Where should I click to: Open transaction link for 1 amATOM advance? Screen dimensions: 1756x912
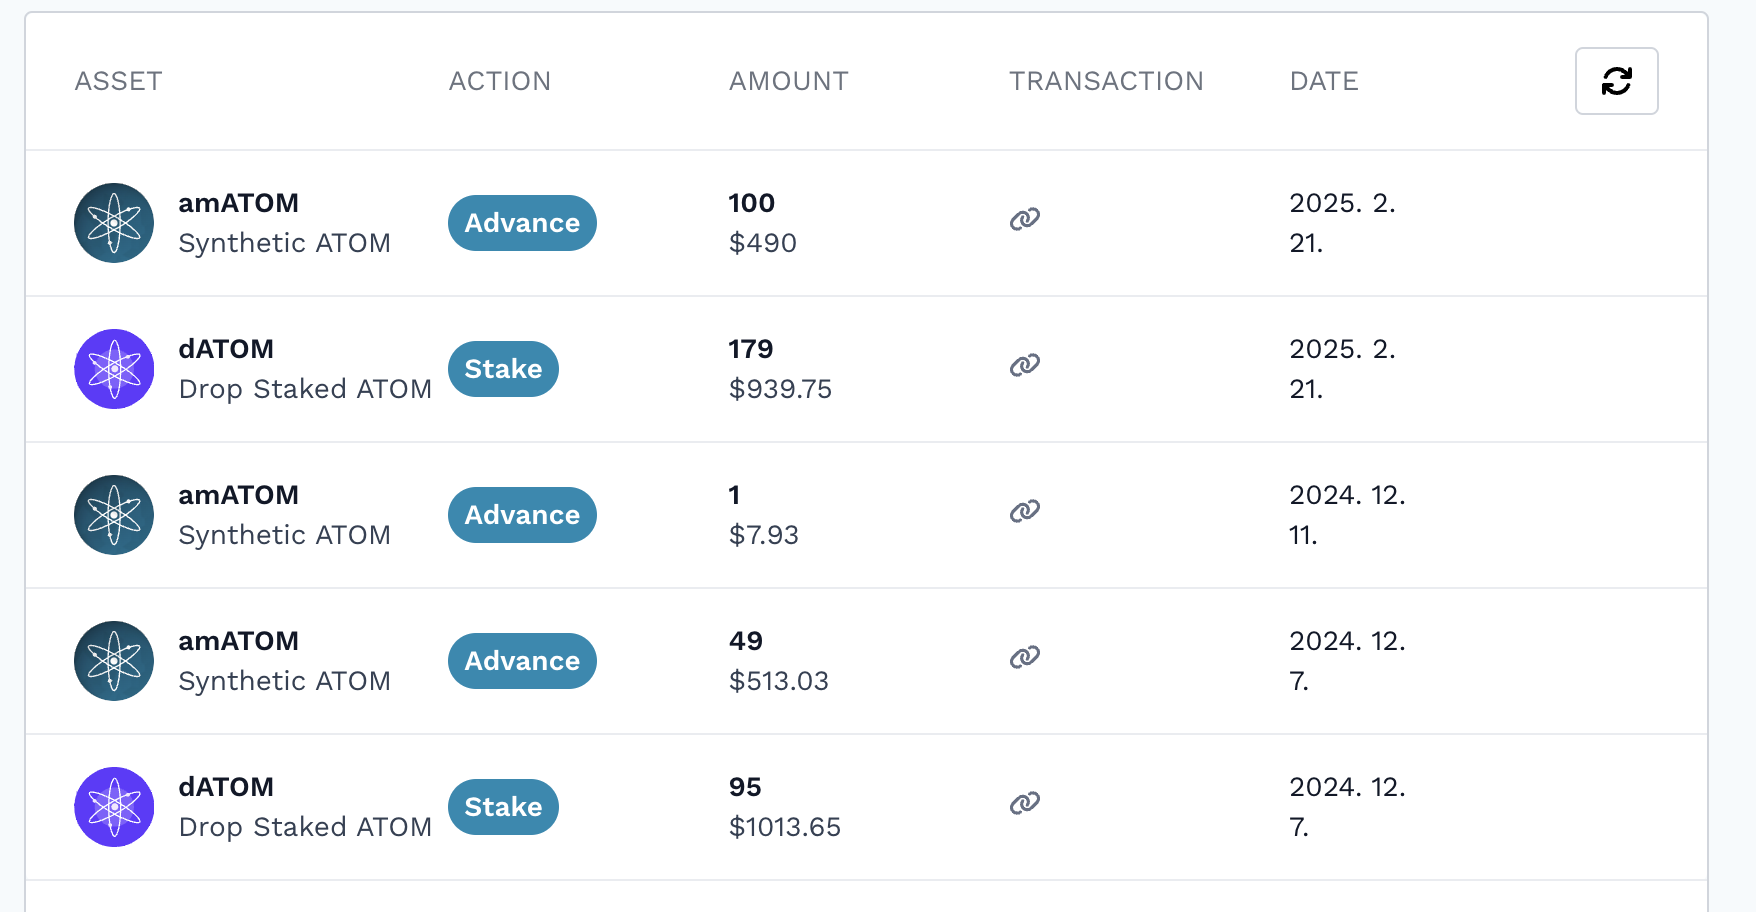[x=1025, y=511]
